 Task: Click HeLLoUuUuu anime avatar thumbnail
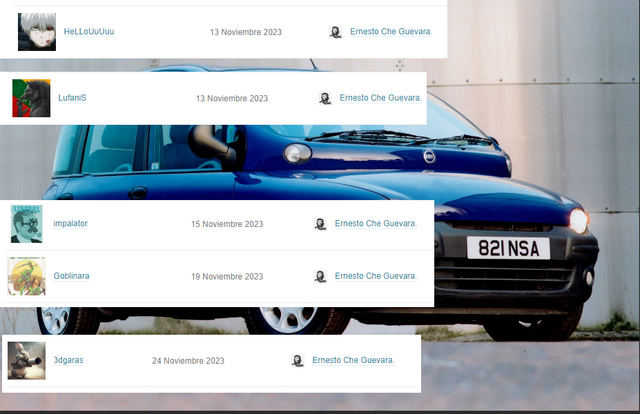tap(37, 32)
